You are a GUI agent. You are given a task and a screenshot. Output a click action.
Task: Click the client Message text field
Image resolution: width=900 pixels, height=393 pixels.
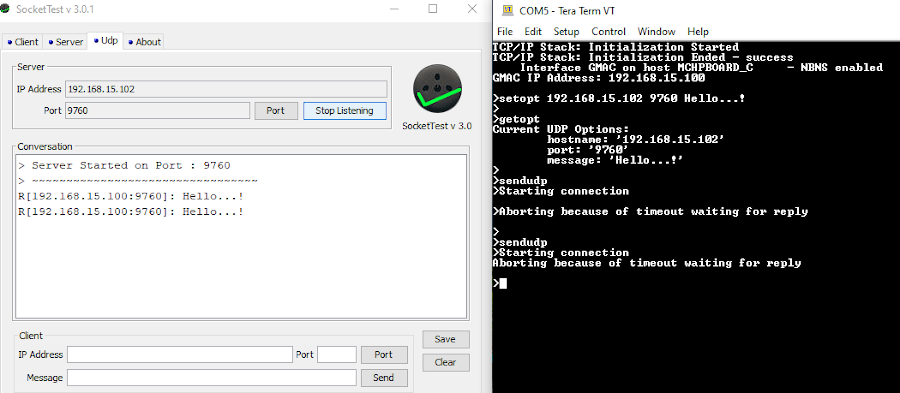pos(212,378)
